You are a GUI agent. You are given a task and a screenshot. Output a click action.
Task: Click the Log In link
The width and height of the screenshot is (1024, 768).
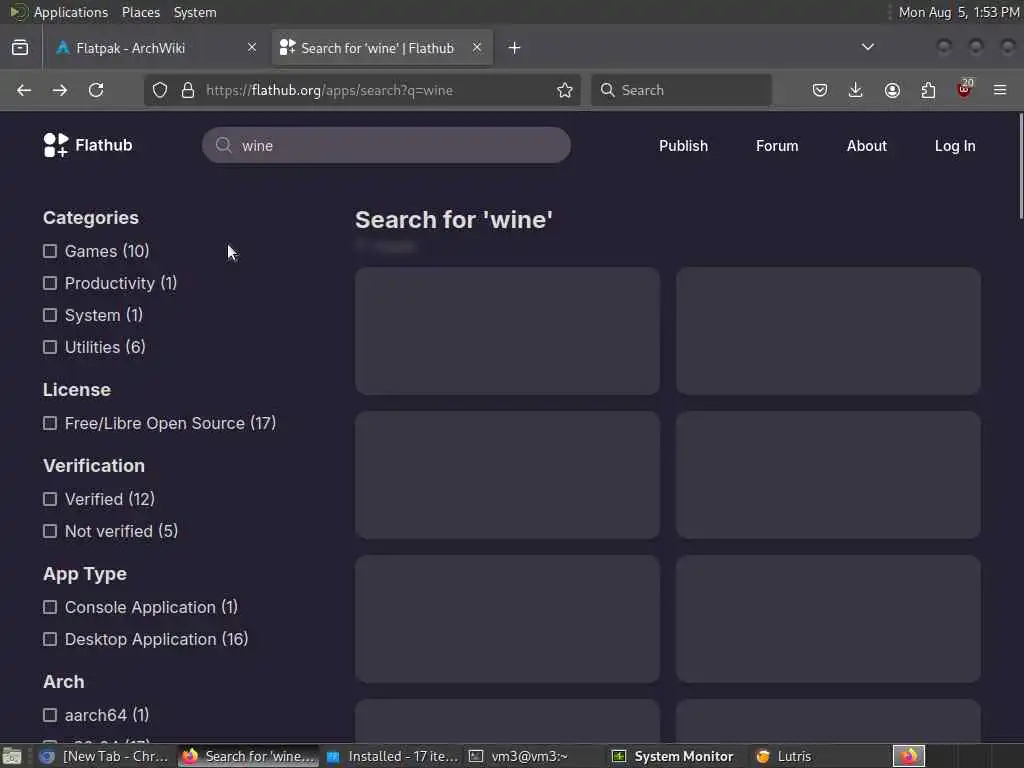[955, 146]
